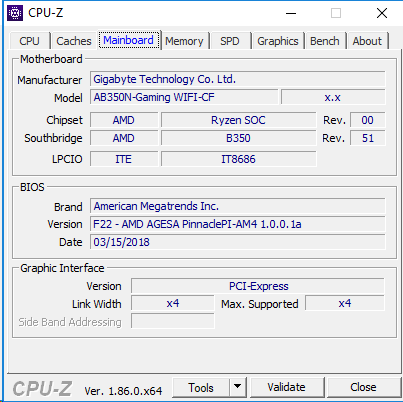The image size is (403, 402).
Task: Open the Bench tab
Action: (325, 41)
